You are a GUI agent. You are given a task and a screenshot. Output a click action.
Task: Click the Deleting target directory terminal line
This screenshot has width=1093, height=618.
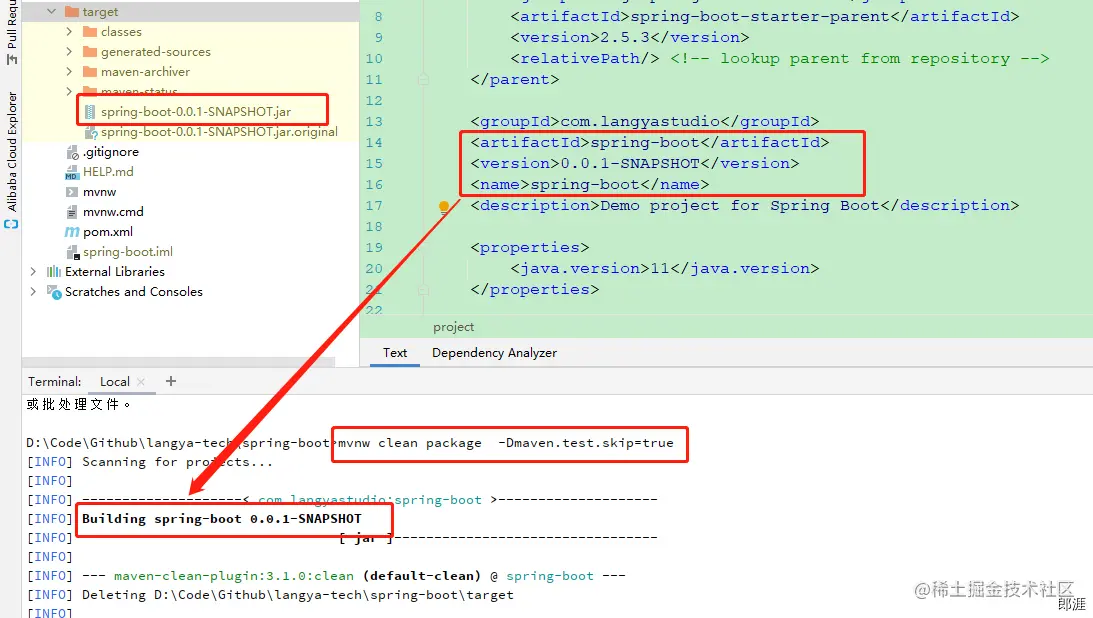click(x=298, y=595)
